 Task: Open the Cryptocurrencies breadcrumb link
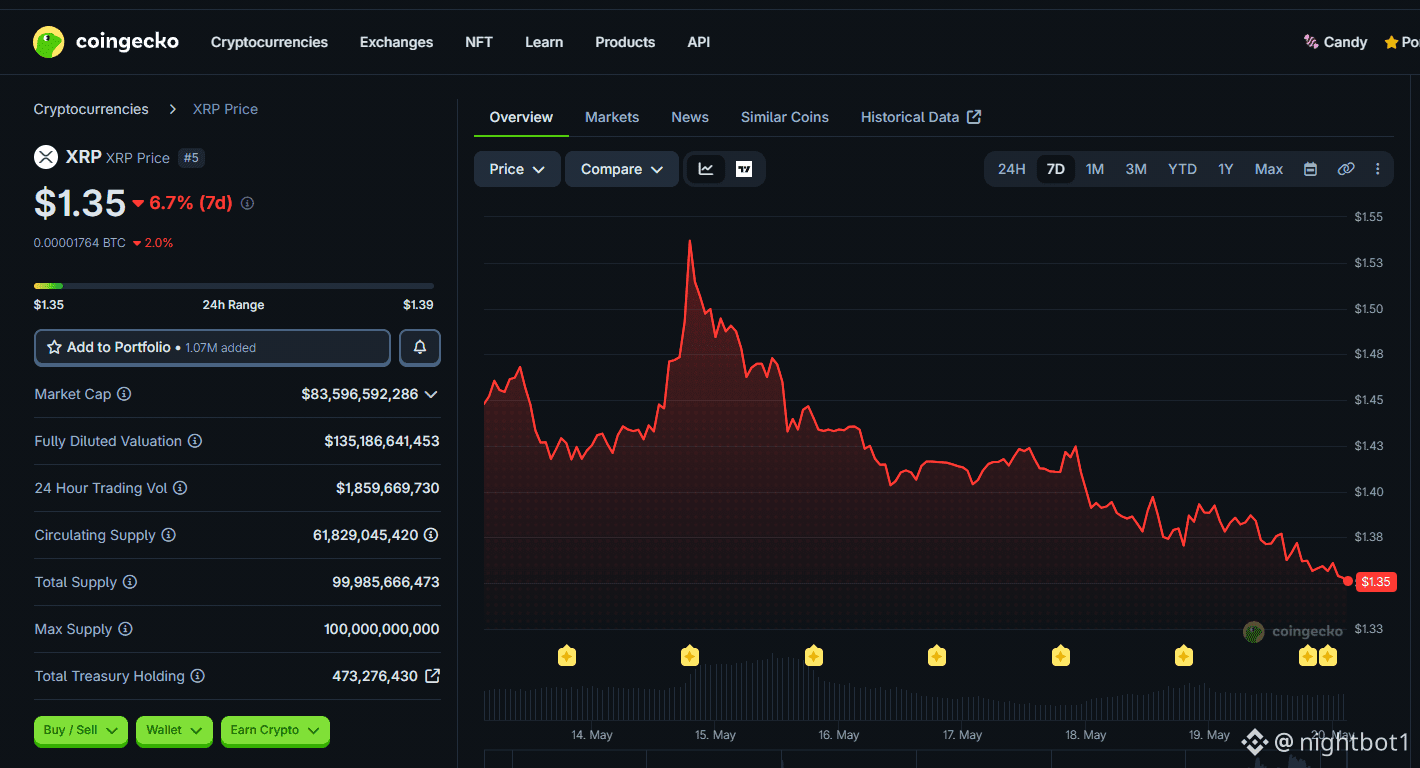(x=91, y=109)
